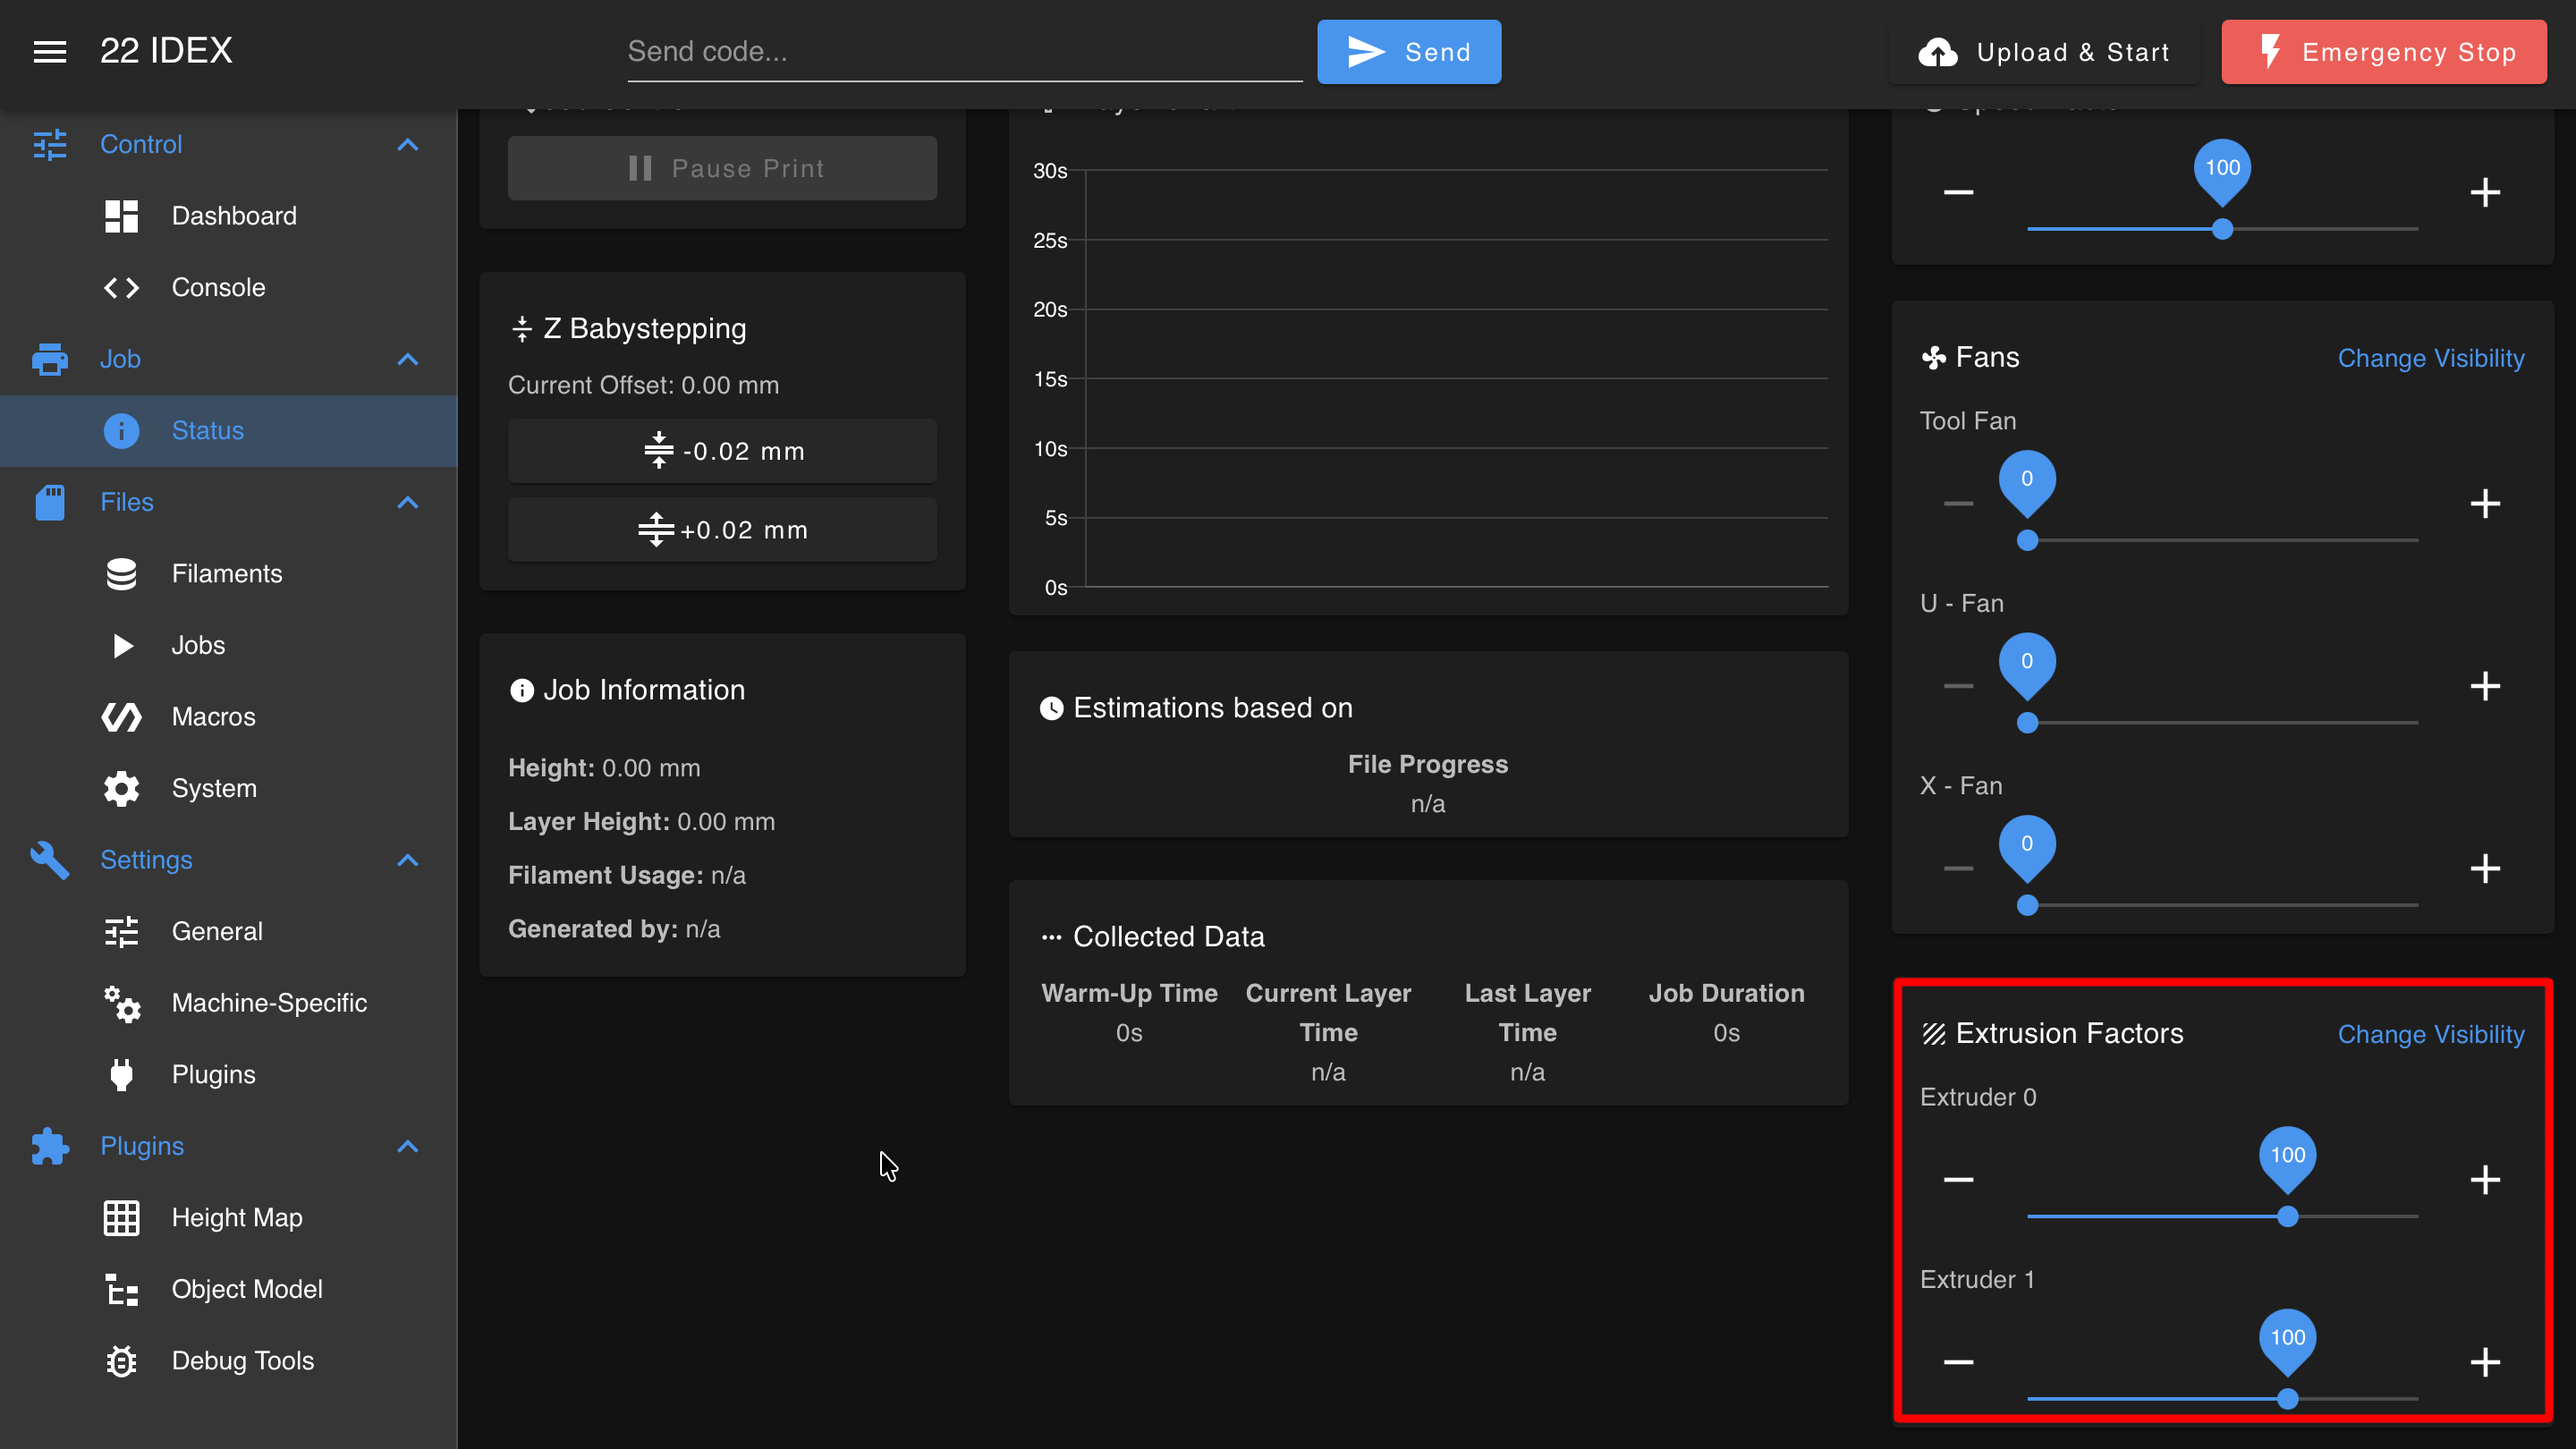Hit the Emergency Stop button
Image resolution: width=2576 pixels, height=1449 pixels.
(x=2384, y=52)
